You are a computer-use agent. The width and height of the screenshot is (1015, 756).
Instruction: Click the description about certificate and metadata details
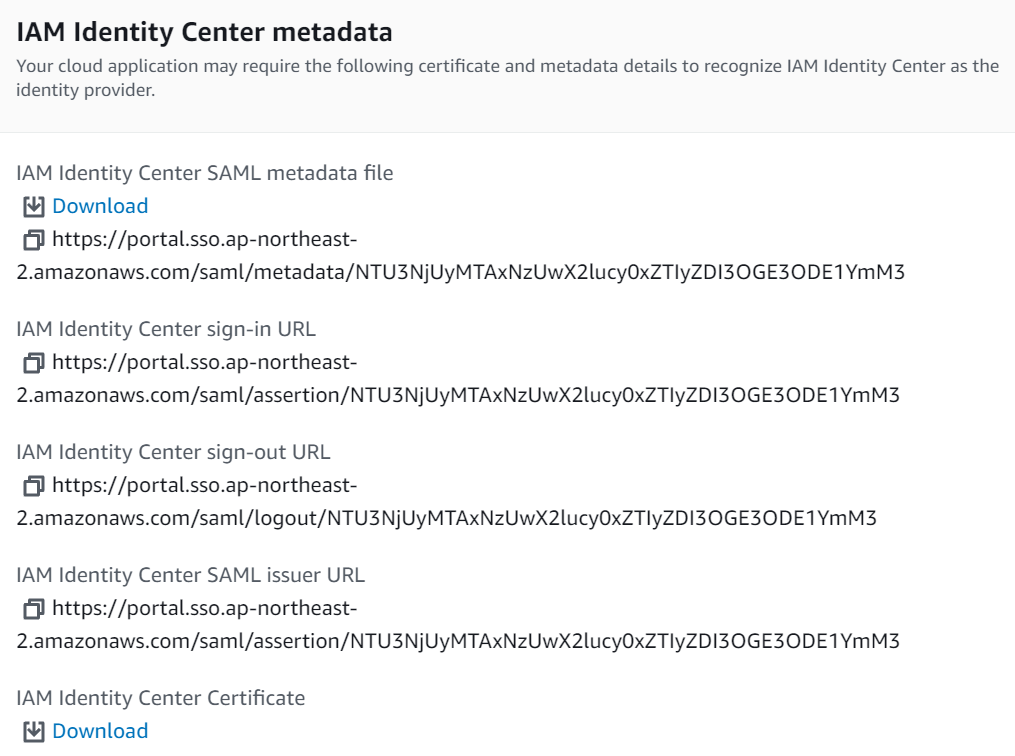[x=508, y=78]
